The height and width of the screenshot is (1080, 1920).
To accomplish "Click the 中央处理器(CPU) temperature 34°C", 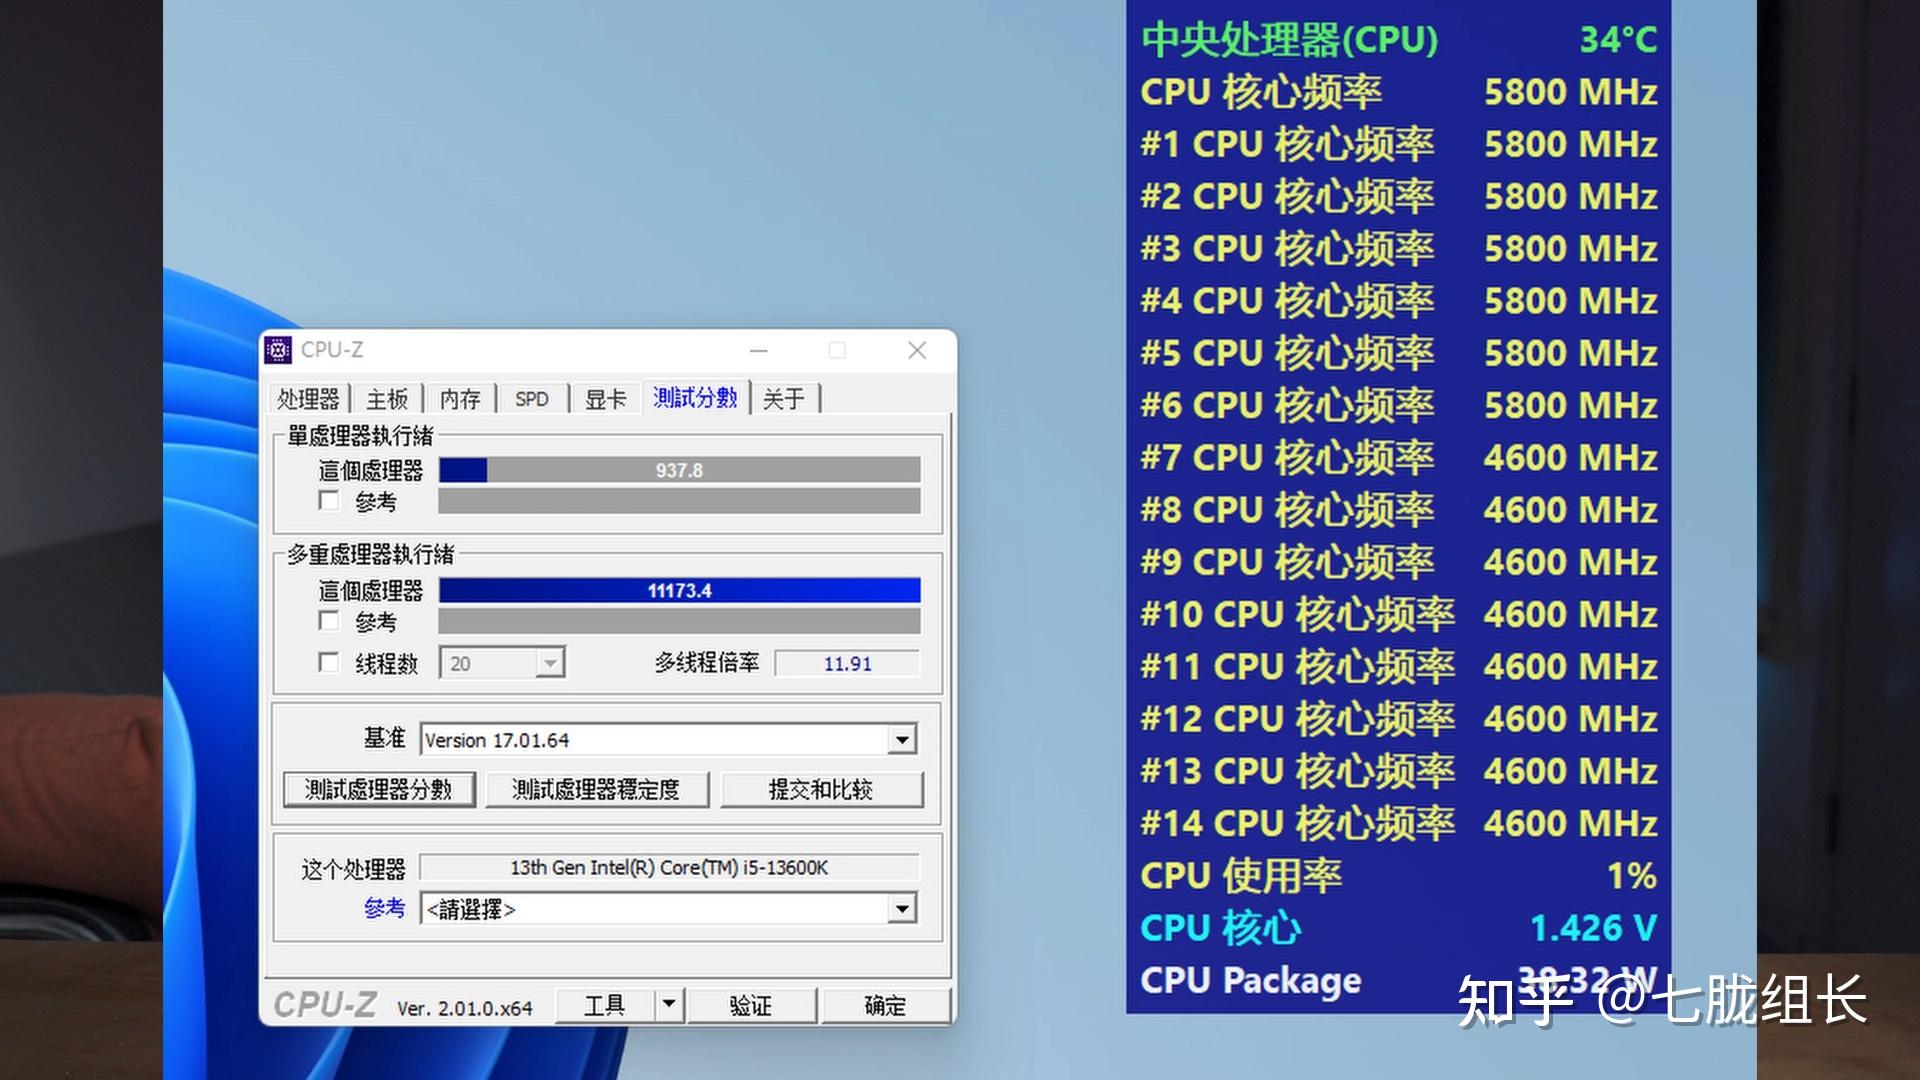I will [1617, 40].
